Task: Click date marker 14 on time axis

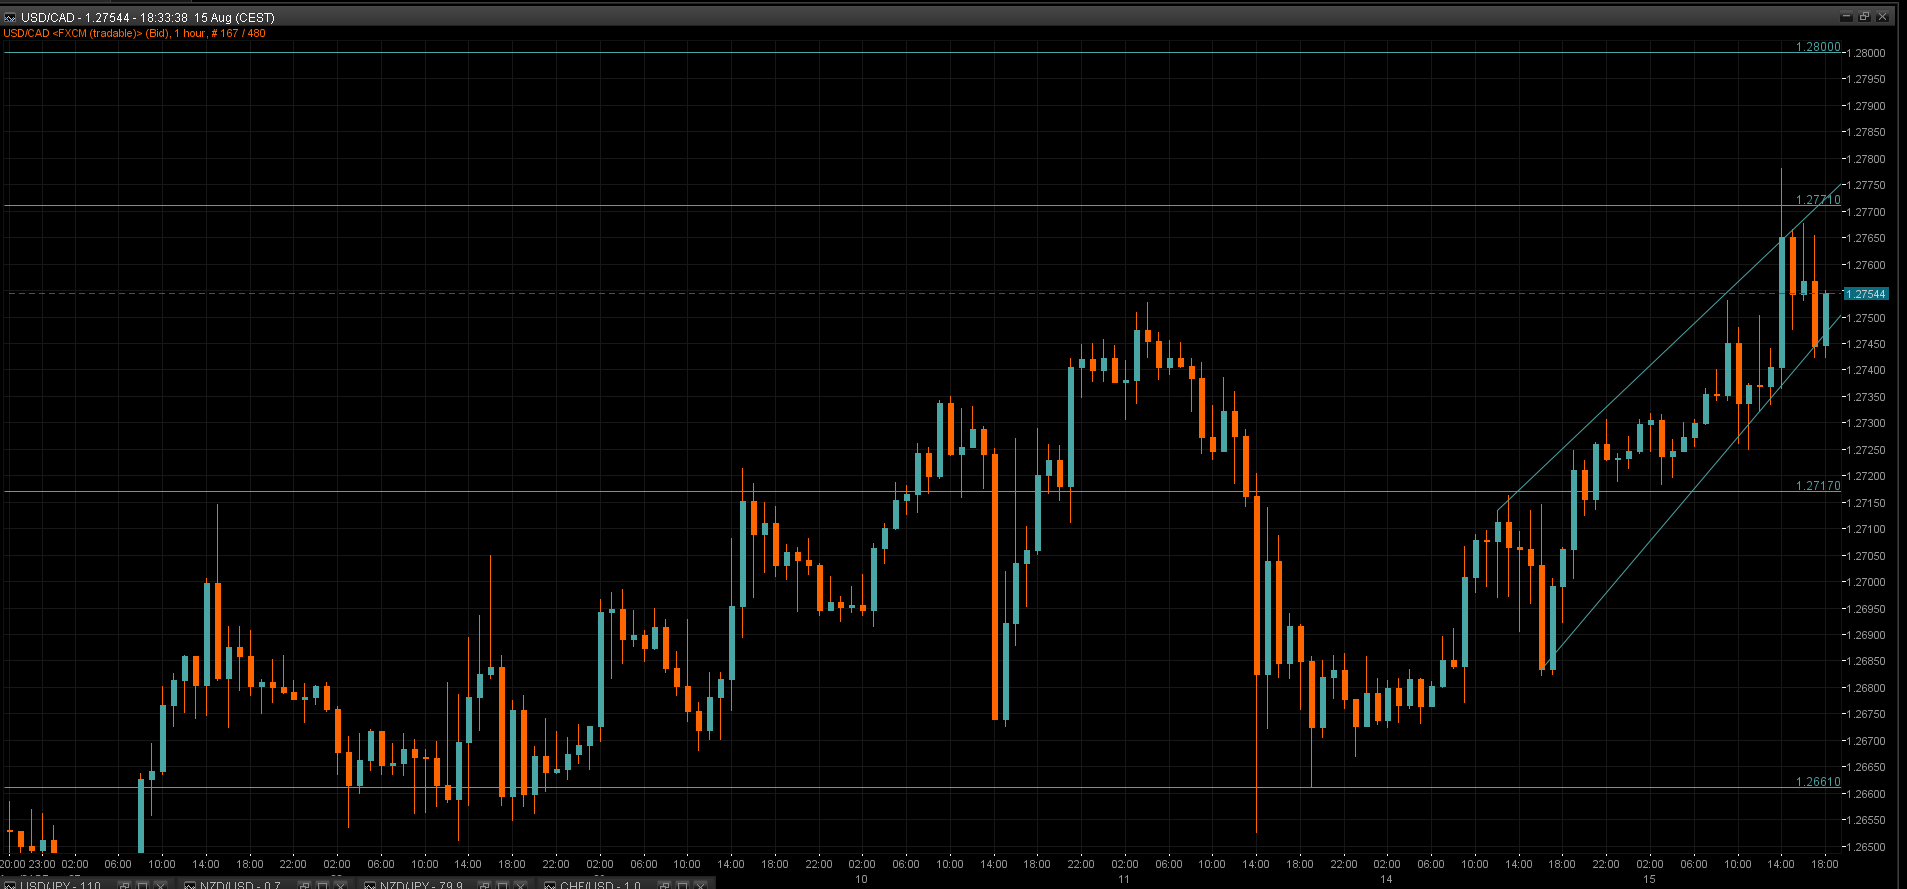Action: [1386, 879]
